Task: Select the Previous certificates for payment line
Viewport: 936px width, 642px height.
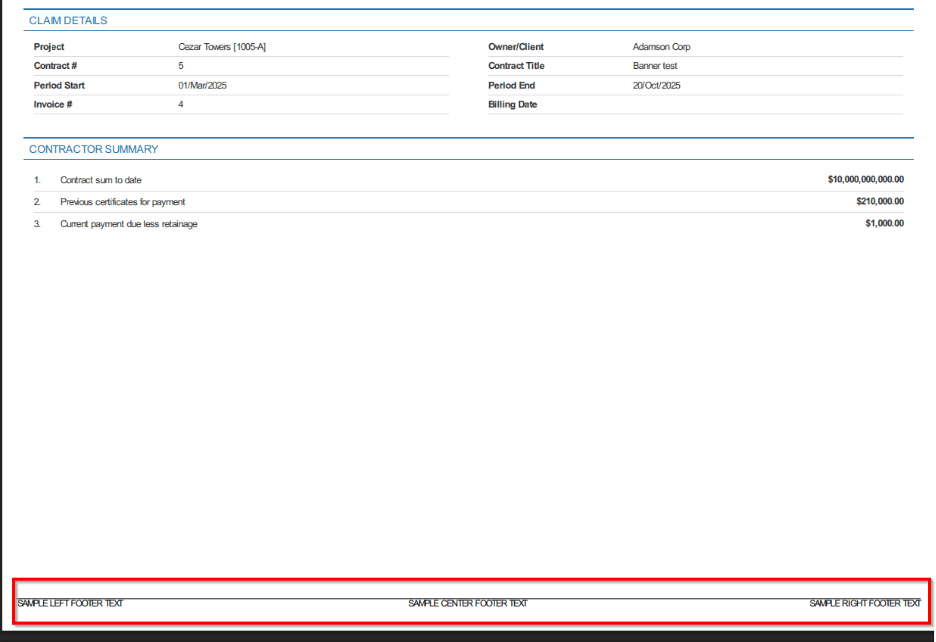Action: pyautogui.click(x=122, y=202)
